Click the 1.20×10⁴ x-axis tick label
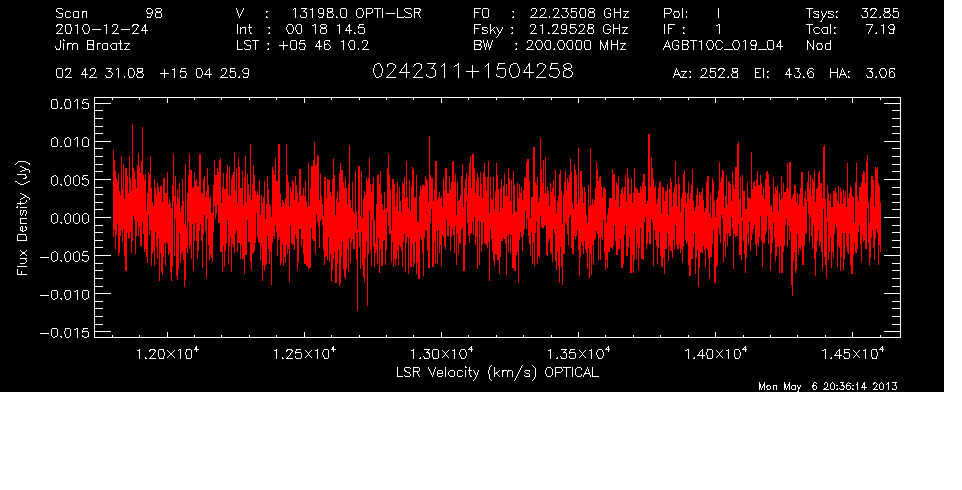 coord(167,353)
